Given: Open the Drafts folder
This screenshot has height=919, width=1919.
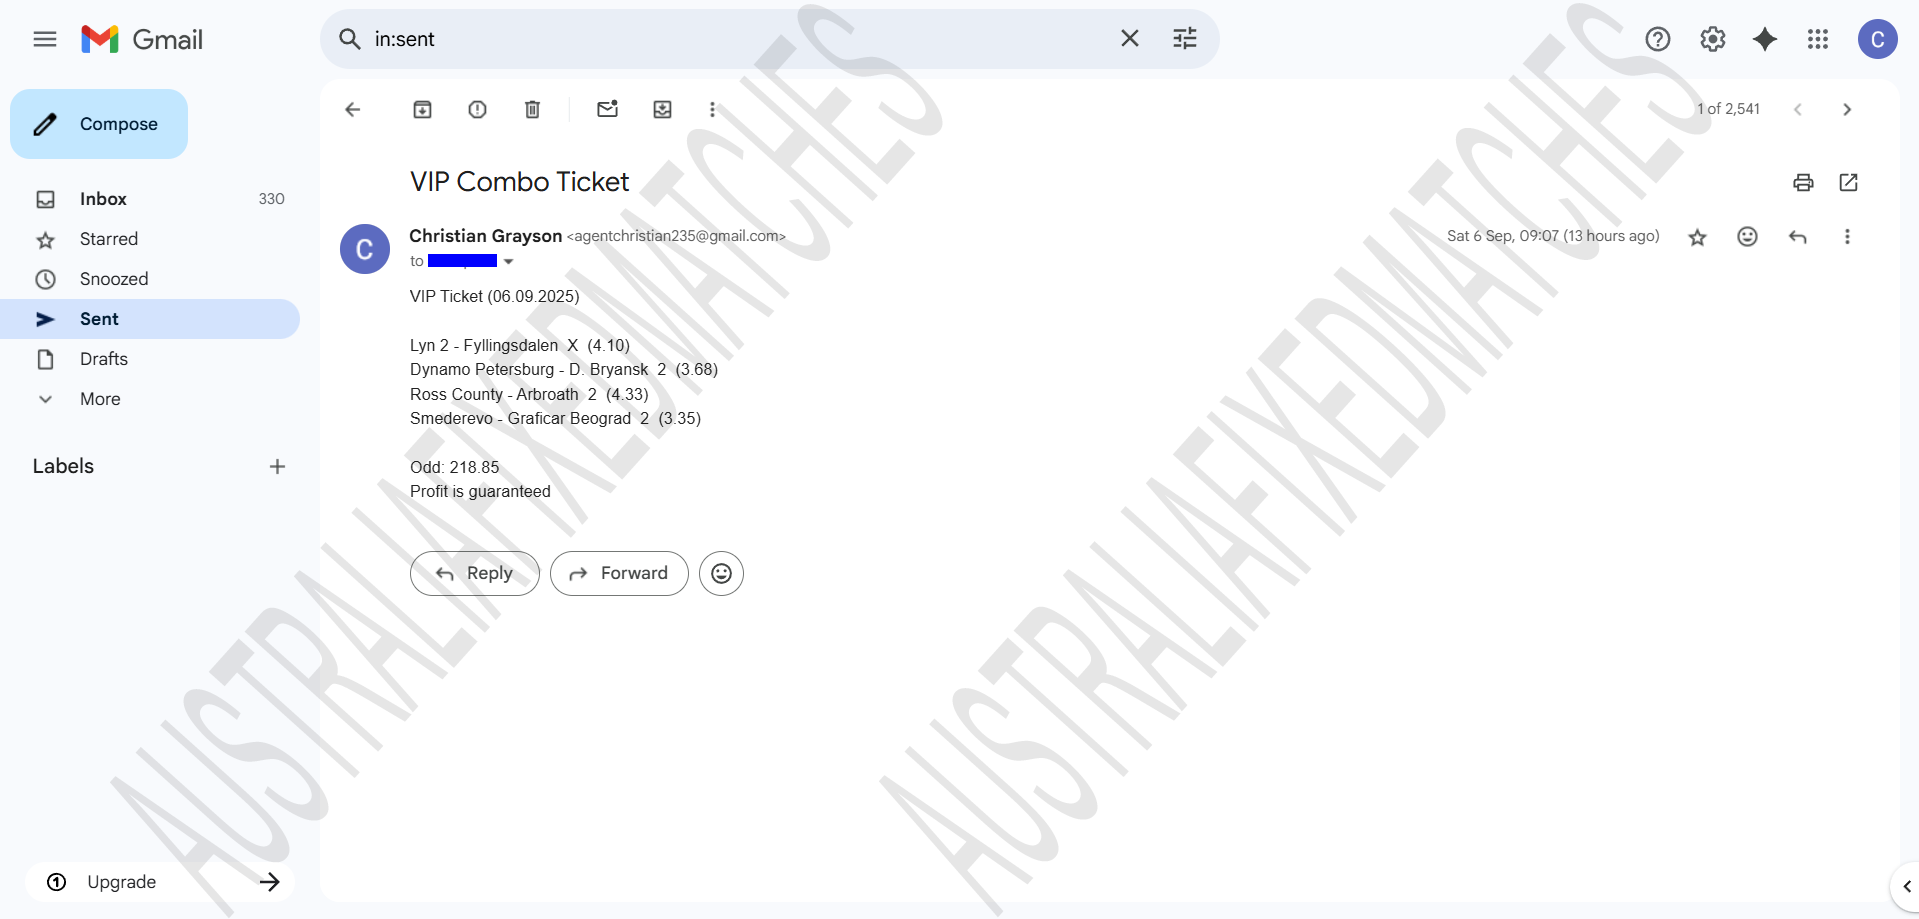Looking at the screenshot, I should click(x=150, y=359).
